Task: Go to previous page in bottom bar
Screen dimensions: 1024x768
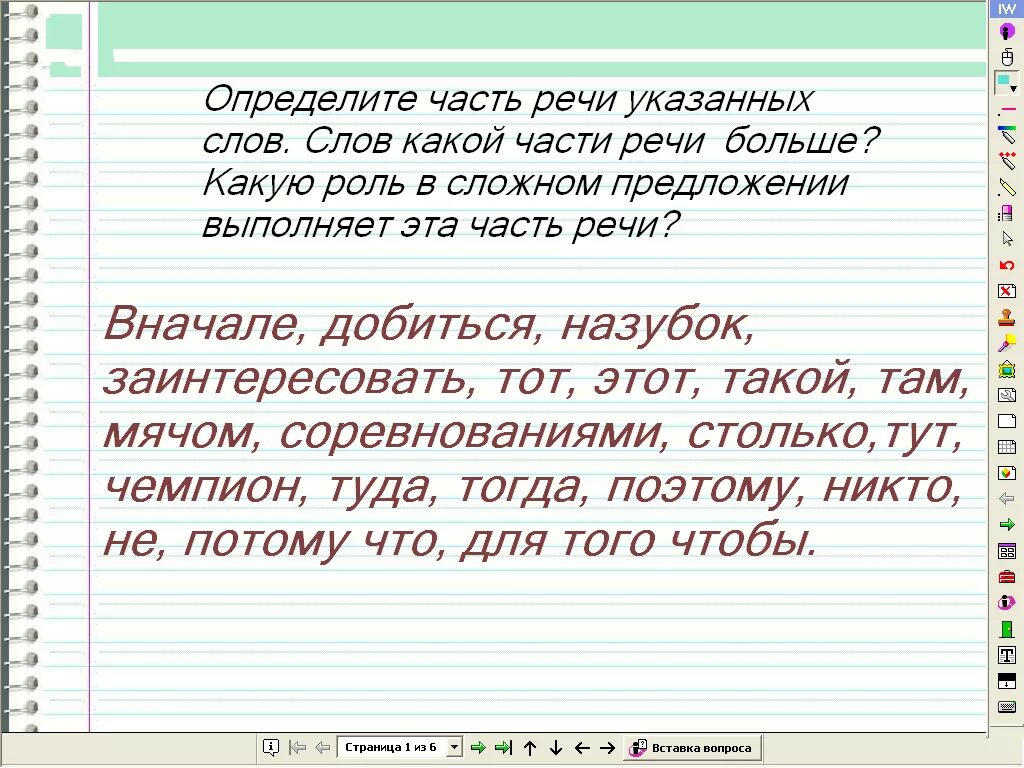Action: 322,748
